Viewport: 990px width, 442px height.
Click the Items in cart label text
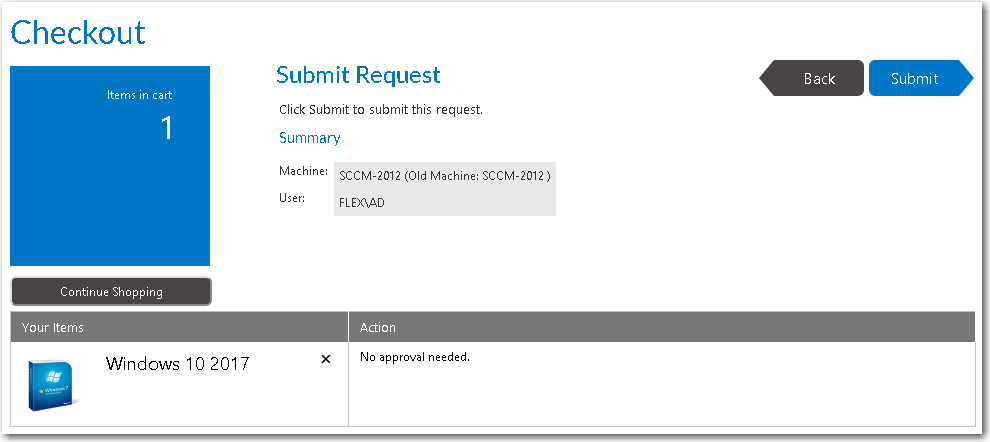140,95
